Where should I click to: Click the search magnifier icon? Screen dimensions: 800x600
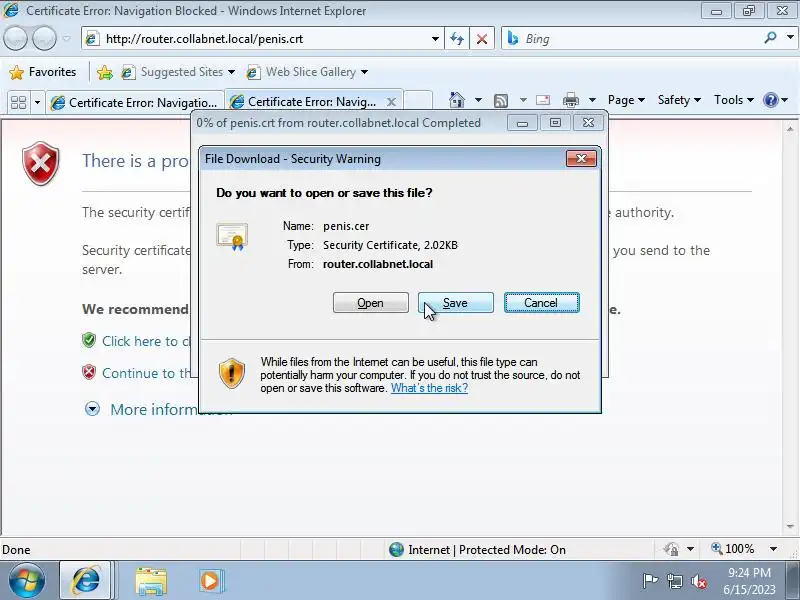pos(770,38)
